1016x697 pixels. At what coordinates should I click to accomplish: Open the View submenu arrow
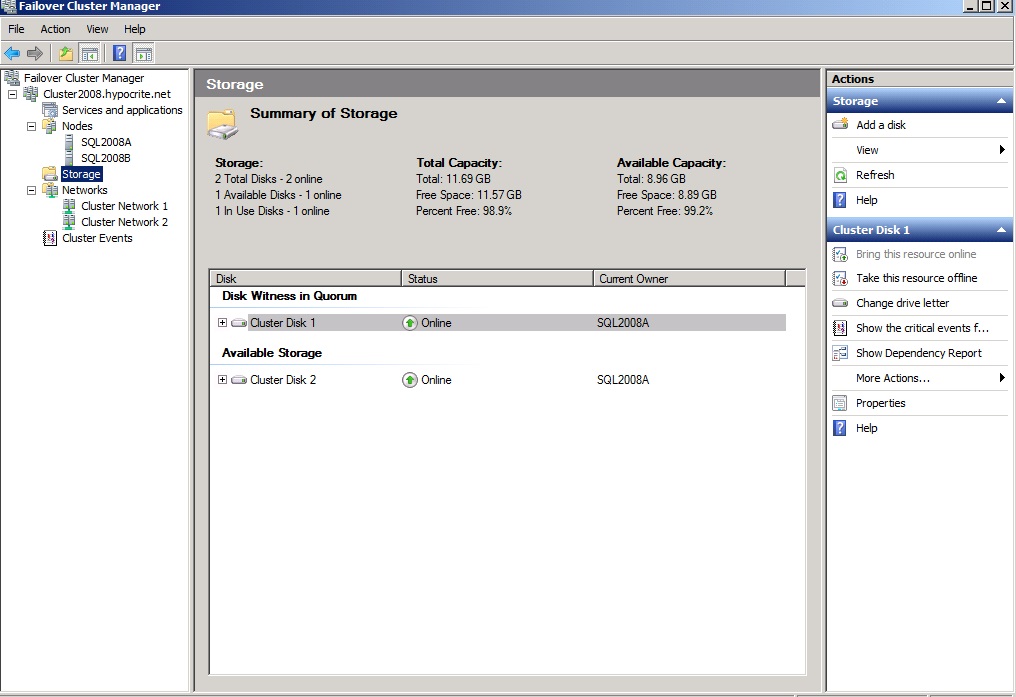tap(1002, 150)
